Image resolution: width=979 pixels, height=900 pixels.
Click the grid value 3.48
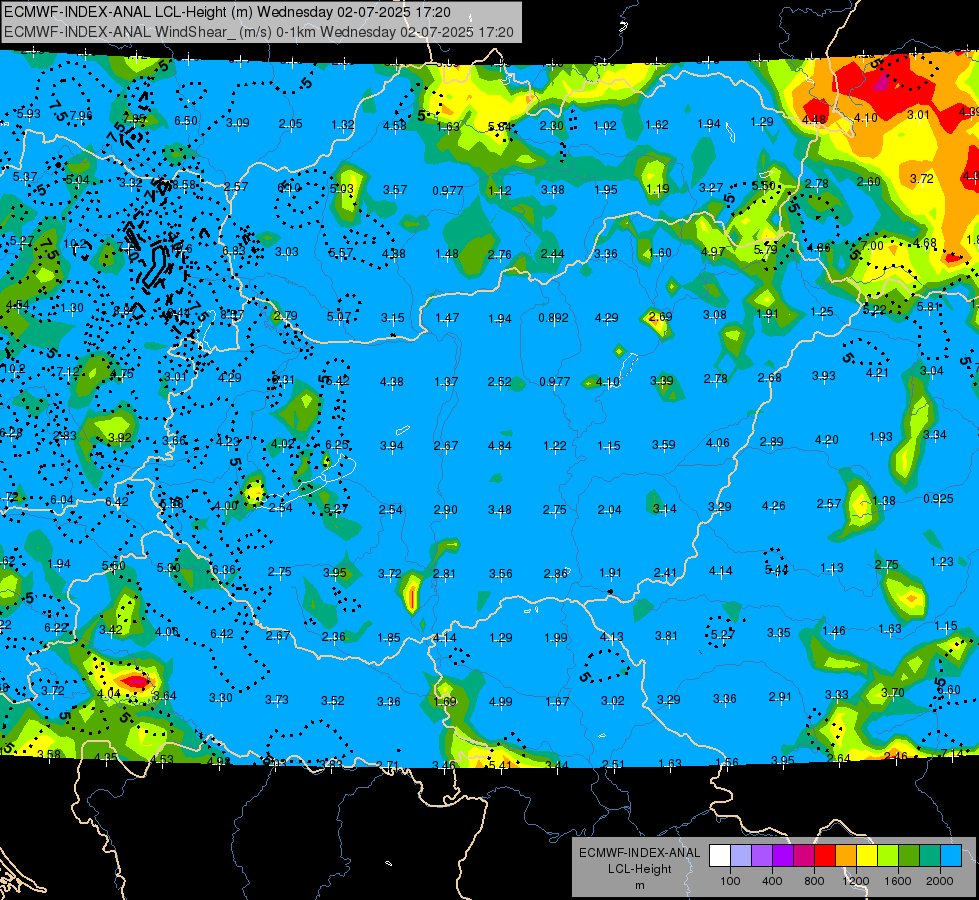pyautogui.click(x=499, y=510)
